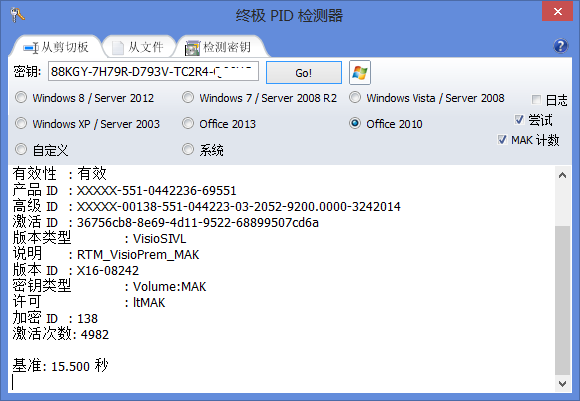Click the picture icon on 检测密钥 tab
580x401 pixels.
[192, 48]
